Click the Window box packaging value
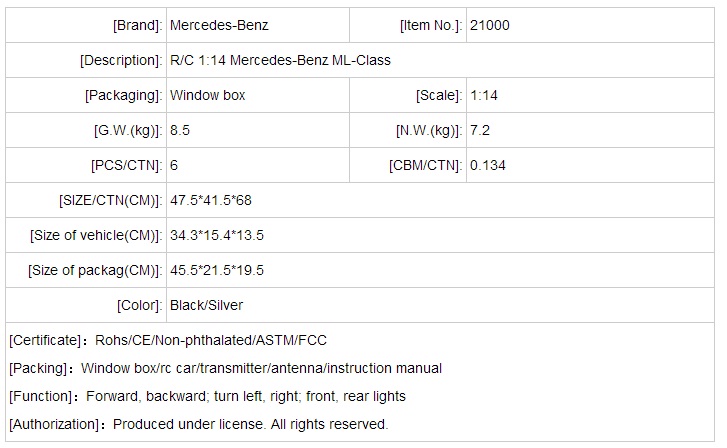 click(x=208, y=95)
